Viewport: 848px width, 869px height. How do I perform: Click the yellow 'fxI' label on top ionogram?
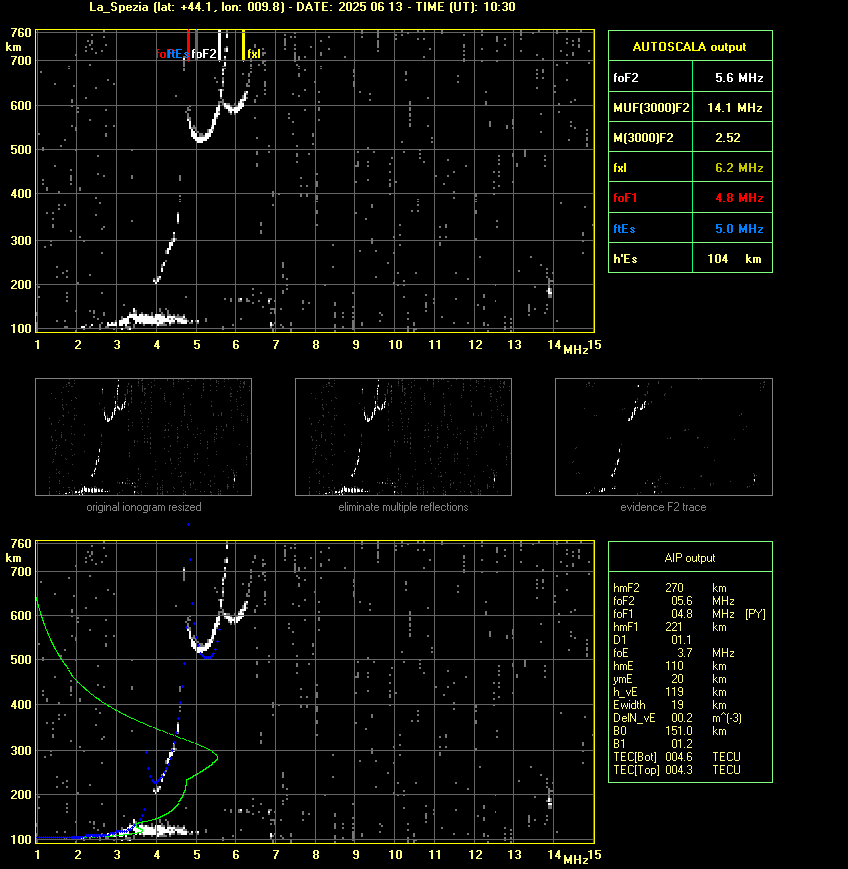coord(254,54)
